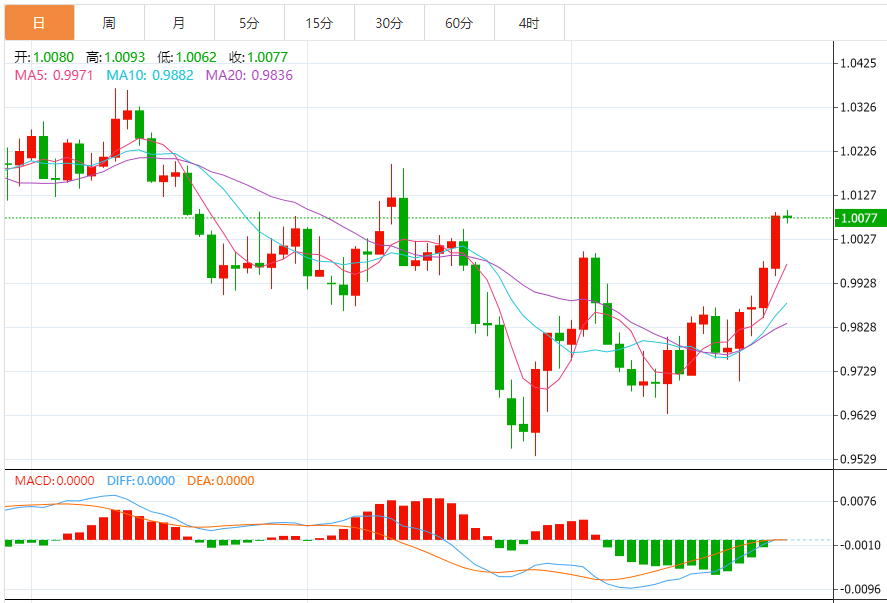Screen dimensions: 887x603
Task: Click the 高:1.0093 high price value
Action: point(115,57)
